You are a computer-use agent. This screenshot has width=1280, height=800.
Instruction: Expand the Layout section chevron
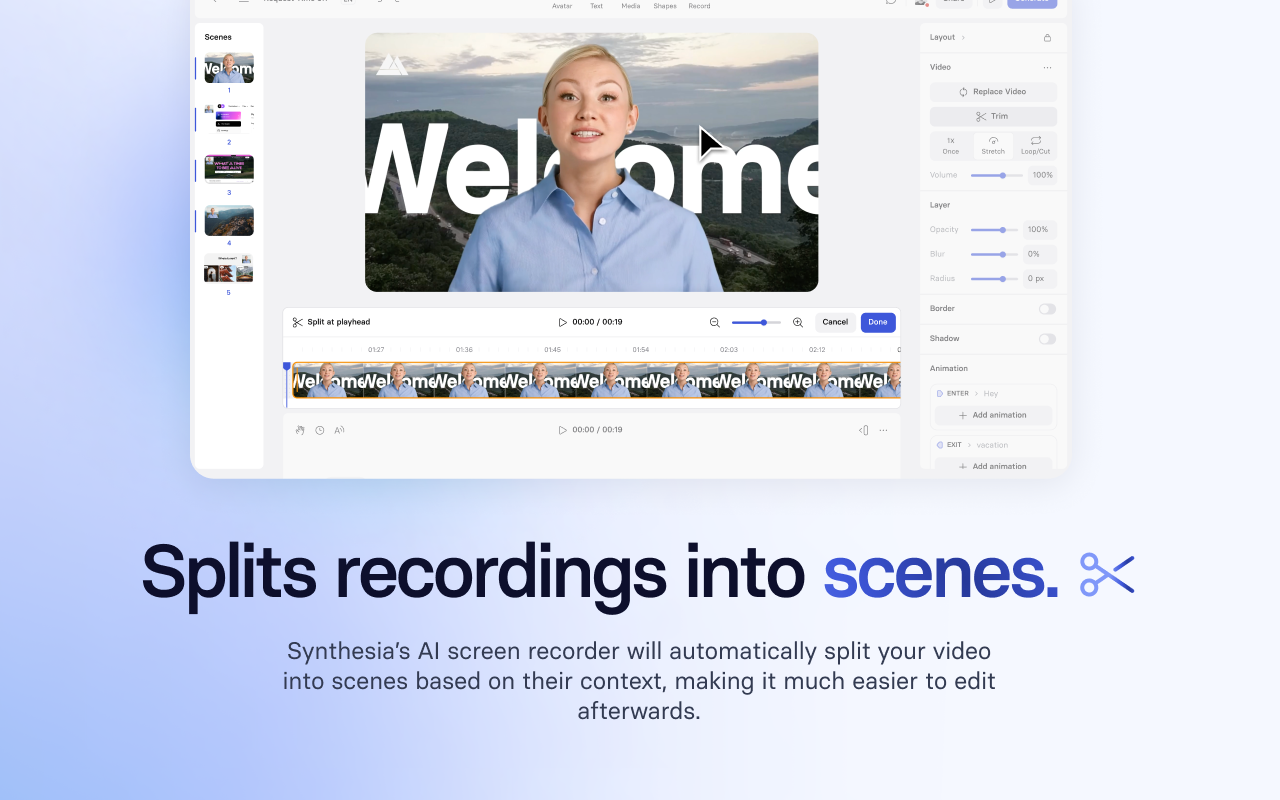coord(963,37)
